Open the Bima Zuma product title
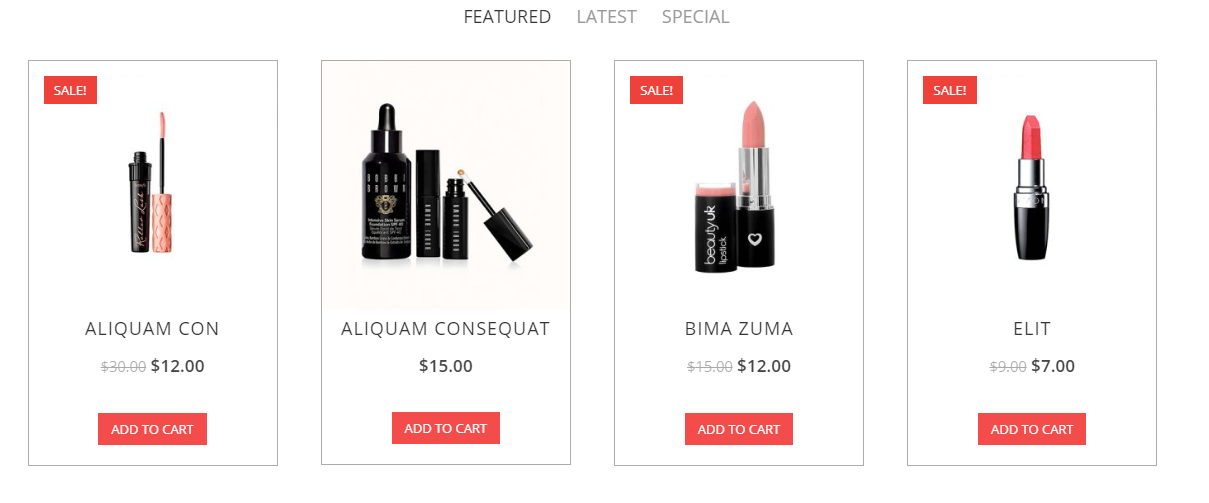1209x503 pixels. 739,329
